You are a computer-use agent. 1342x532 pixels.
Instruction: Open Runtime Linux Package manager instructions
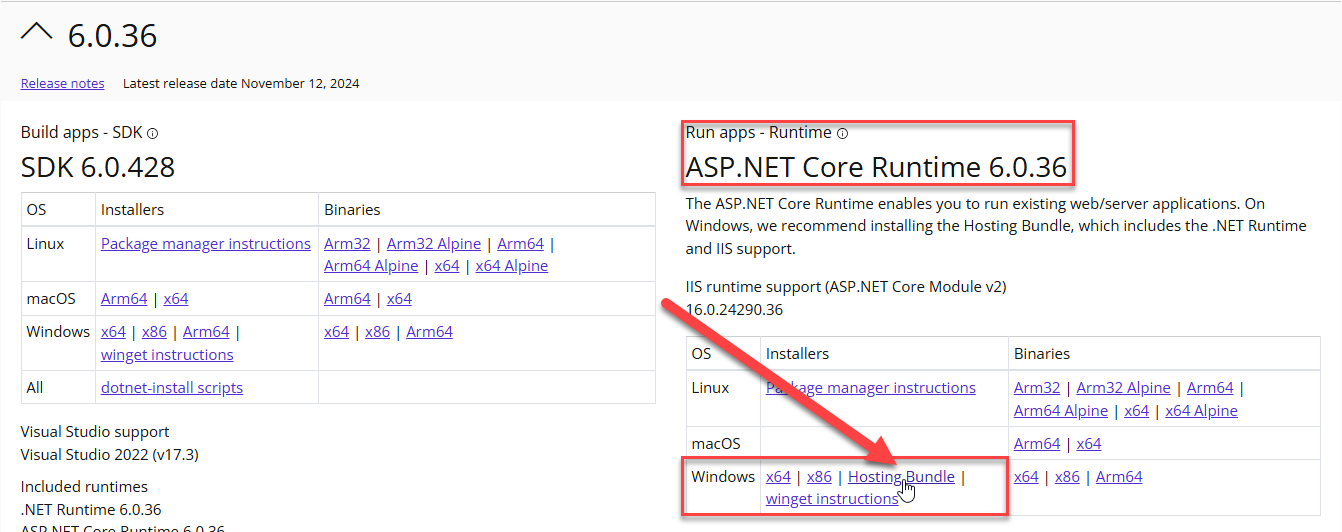(871, 388)
